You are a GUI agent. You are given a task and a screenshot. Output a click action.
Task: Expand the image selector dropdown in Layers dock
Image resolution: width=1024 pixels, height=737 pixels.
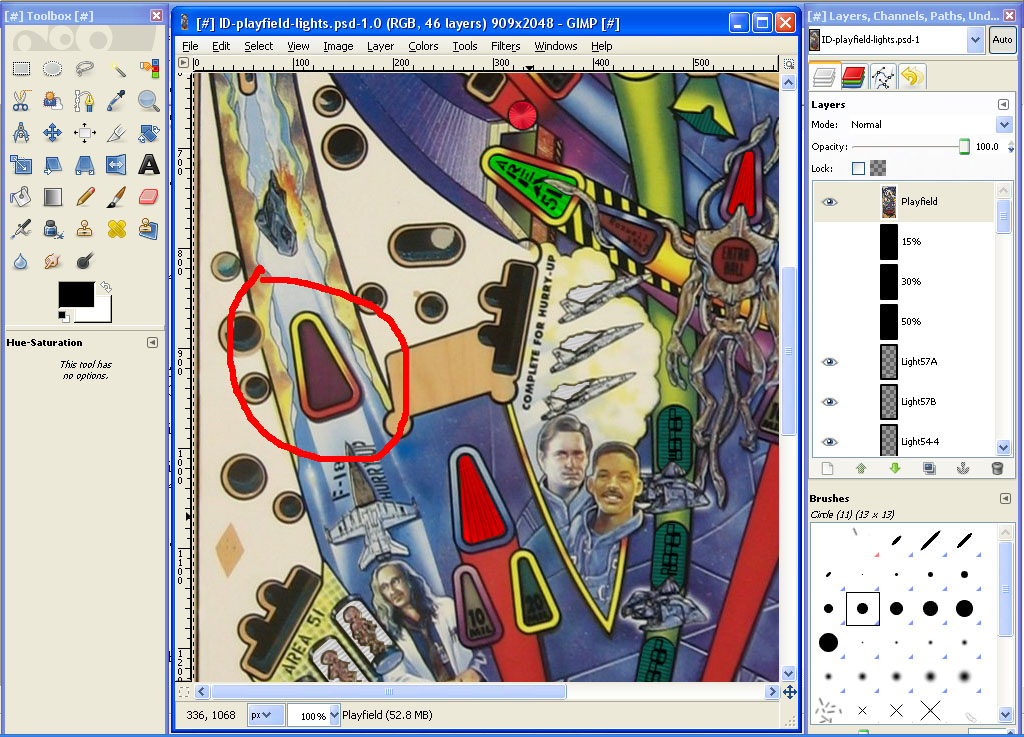975,40
